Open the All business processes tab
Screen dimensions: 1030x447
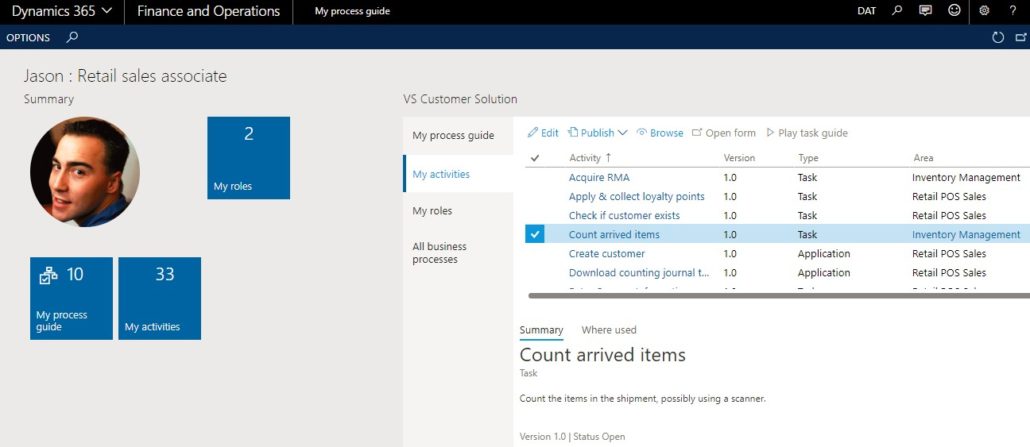click(458, 252)
